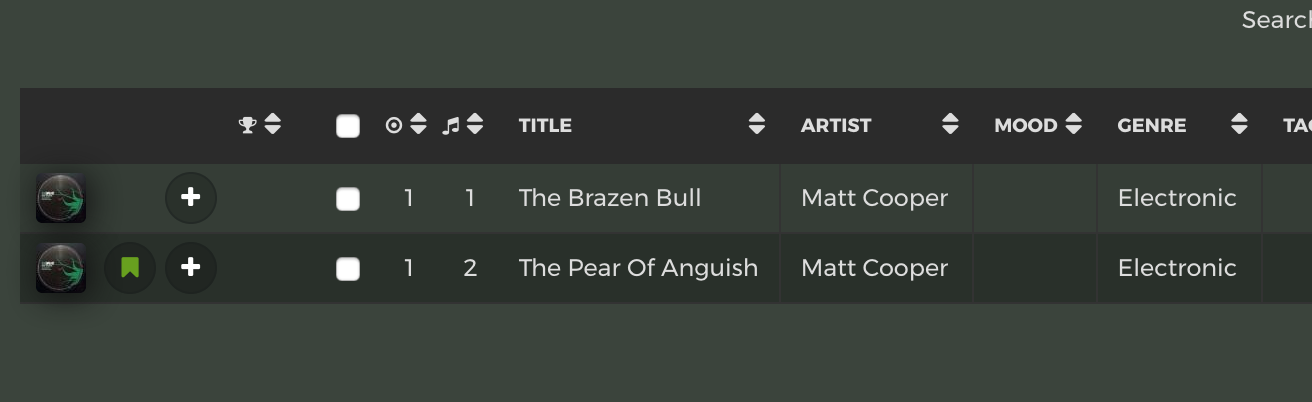
Task: Sort by Mood using its sort arrows
Action: tap(1074, 125)
